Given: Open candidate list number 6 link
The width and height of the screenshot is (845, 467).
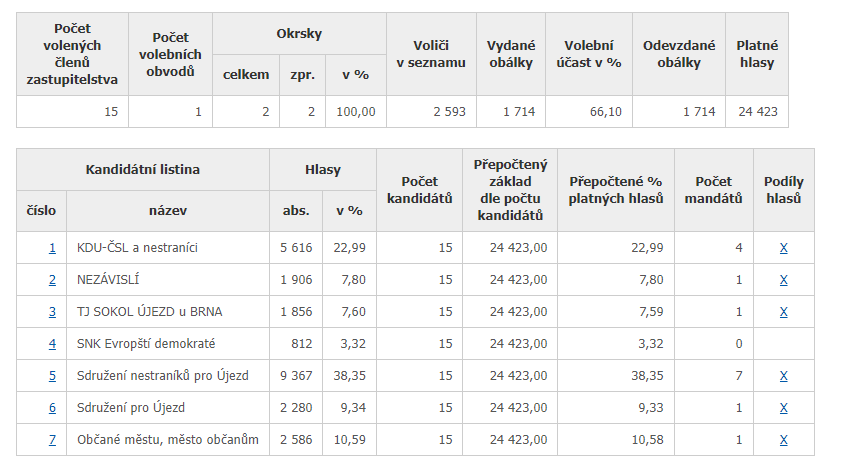Looking at the screenshot, I should pos(52,408).
